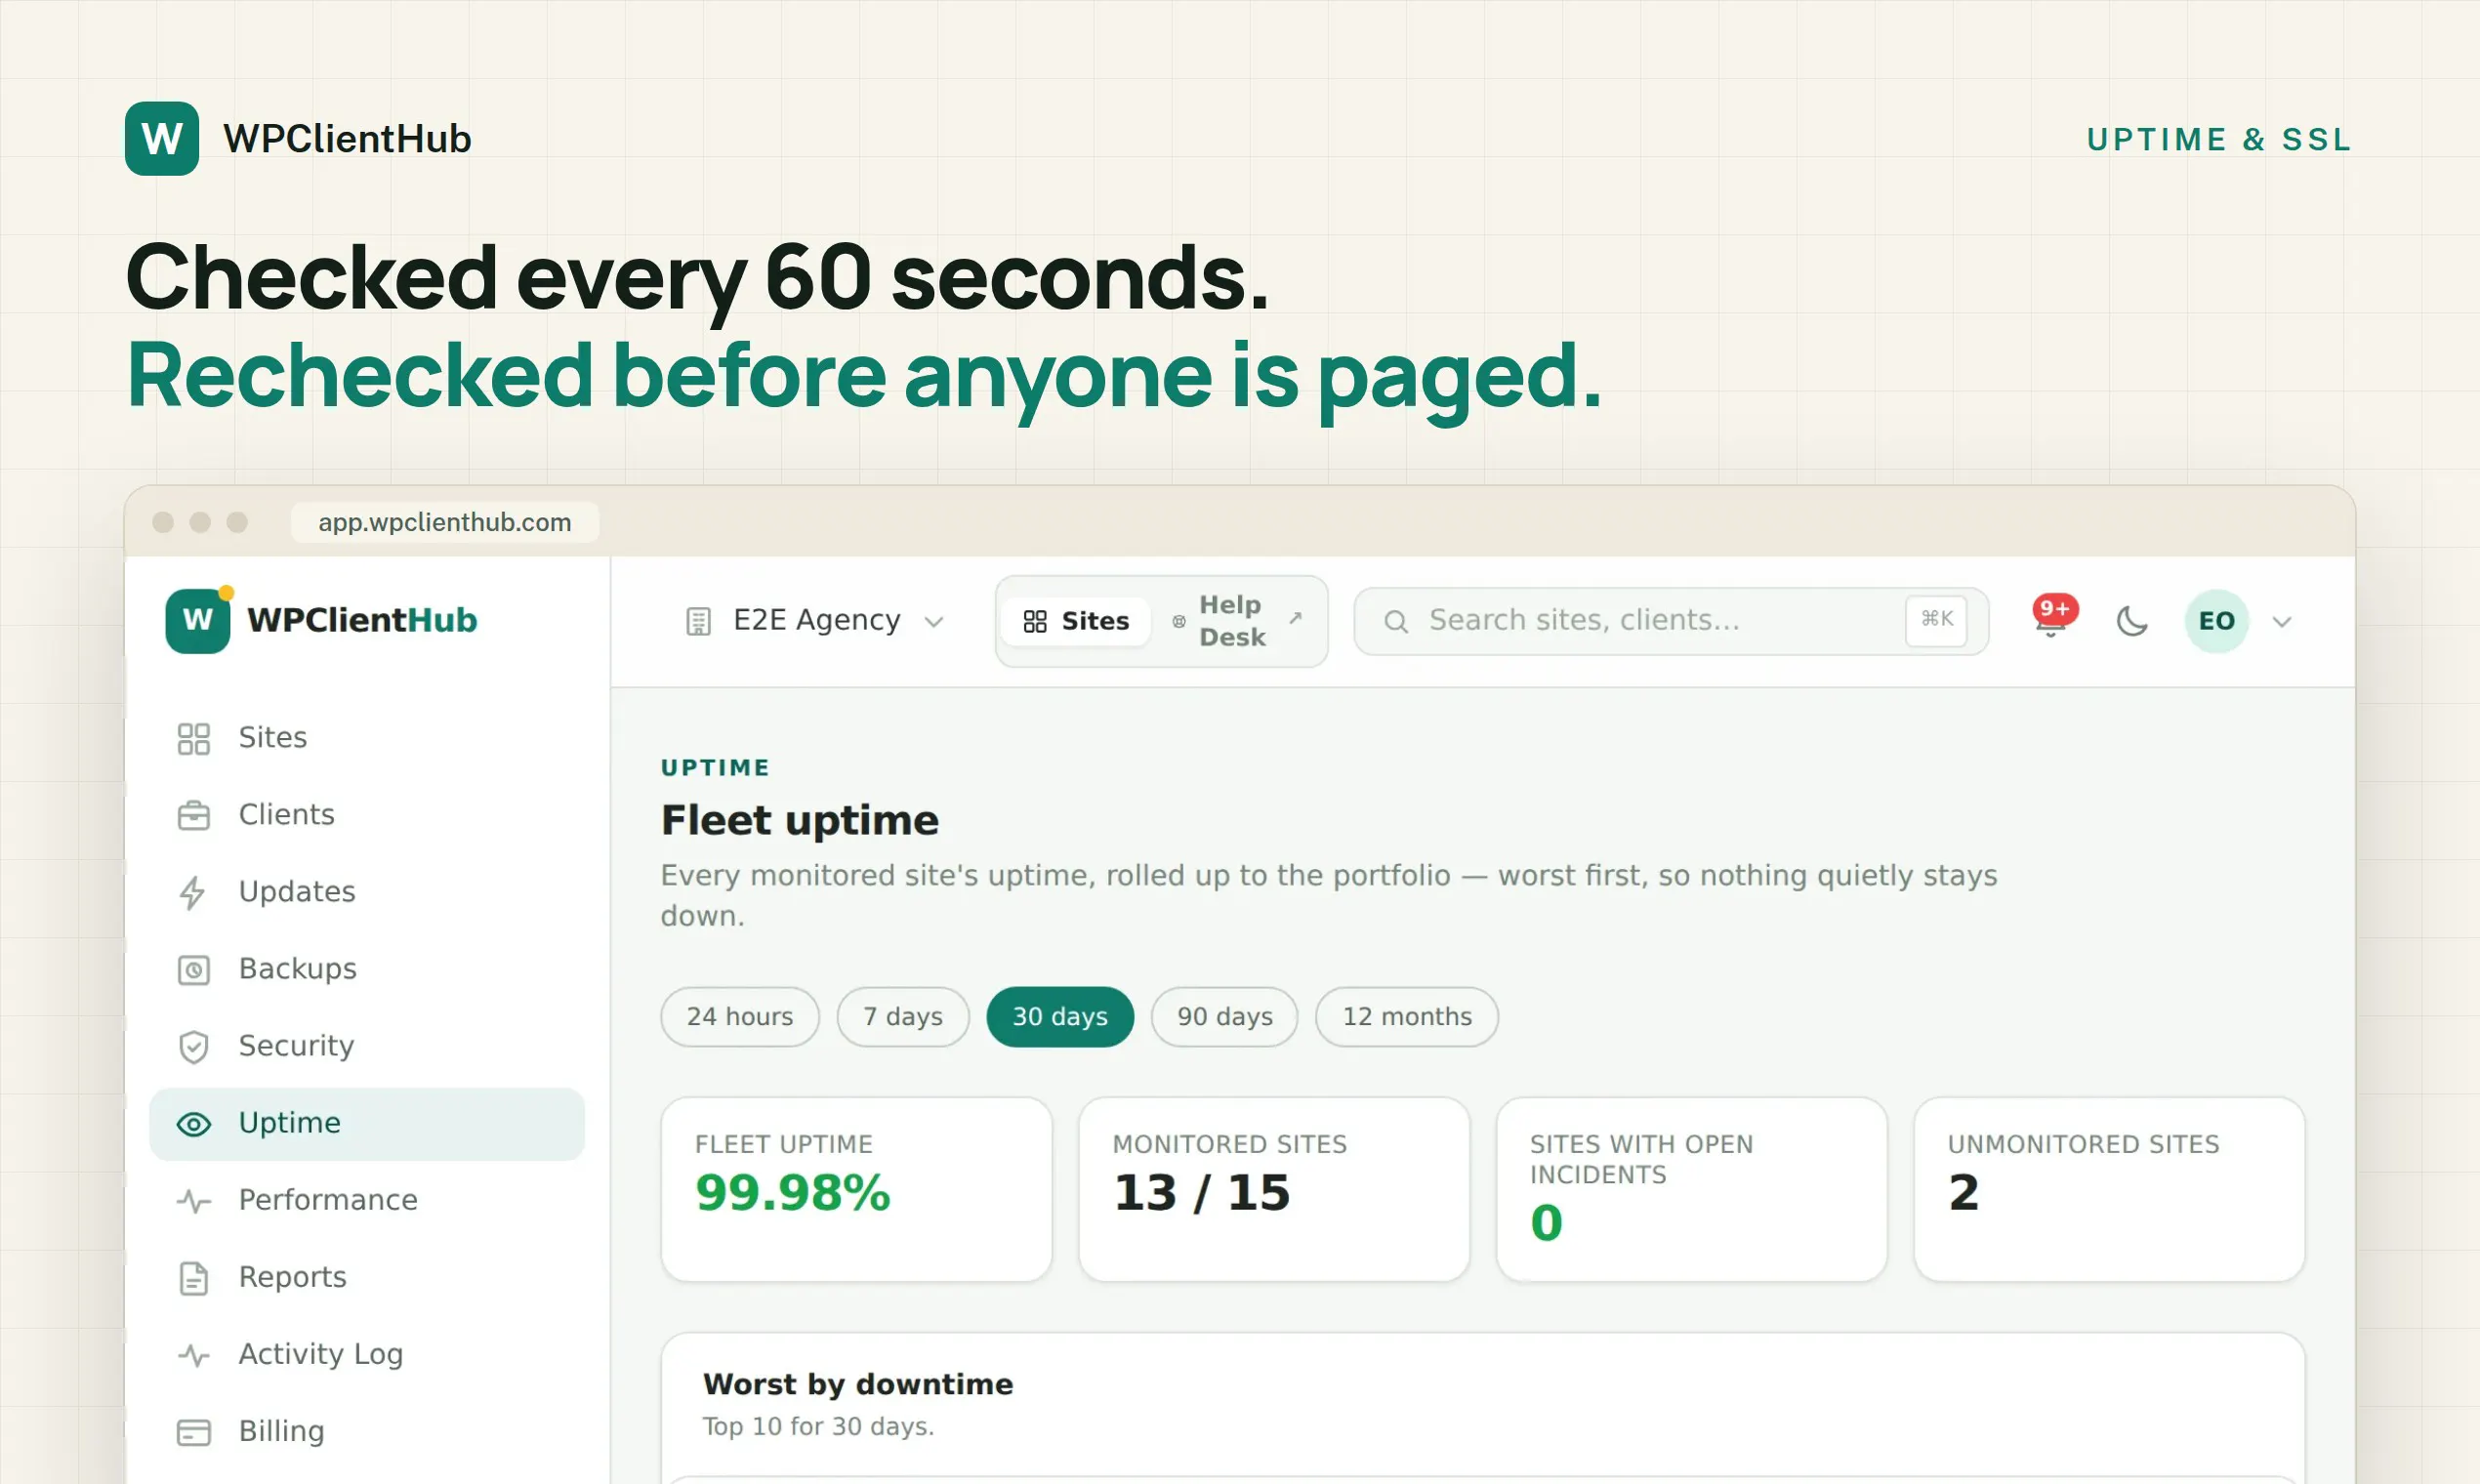Click the app.wpclienthub.com address bar

coord(445,522)
